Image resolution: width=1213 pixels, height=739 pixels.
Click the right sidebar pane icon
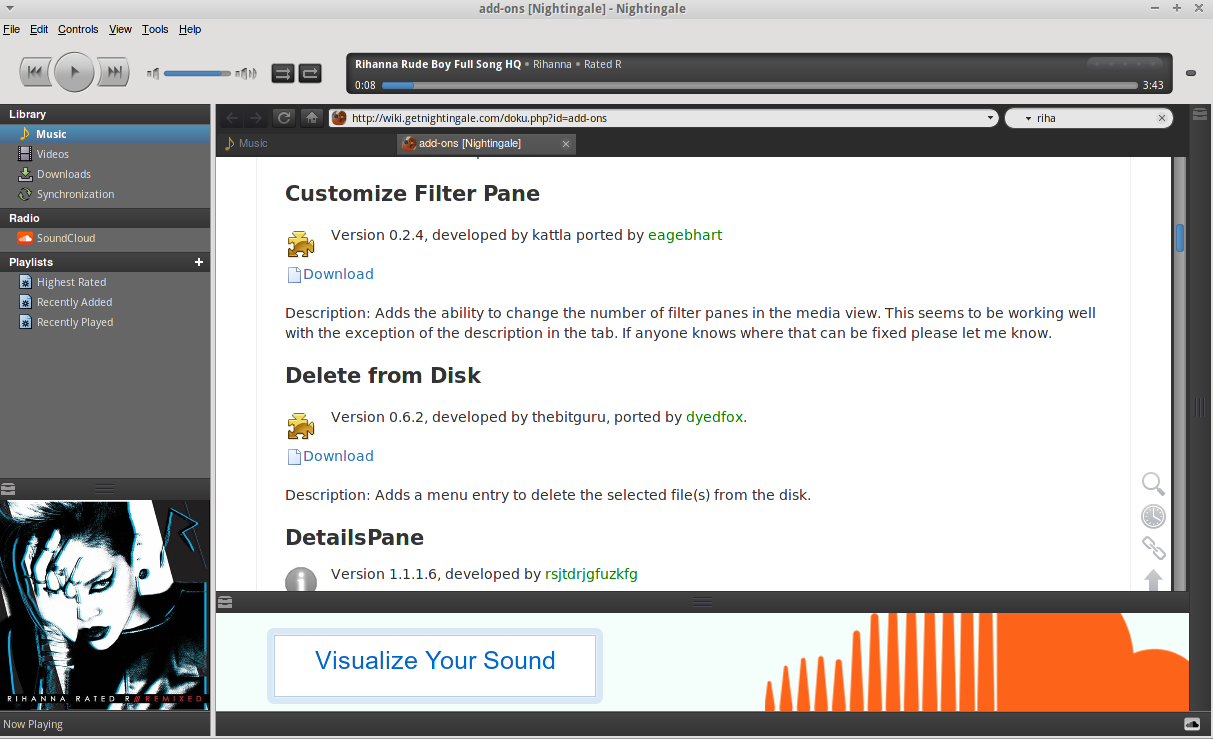point(1200,115)
